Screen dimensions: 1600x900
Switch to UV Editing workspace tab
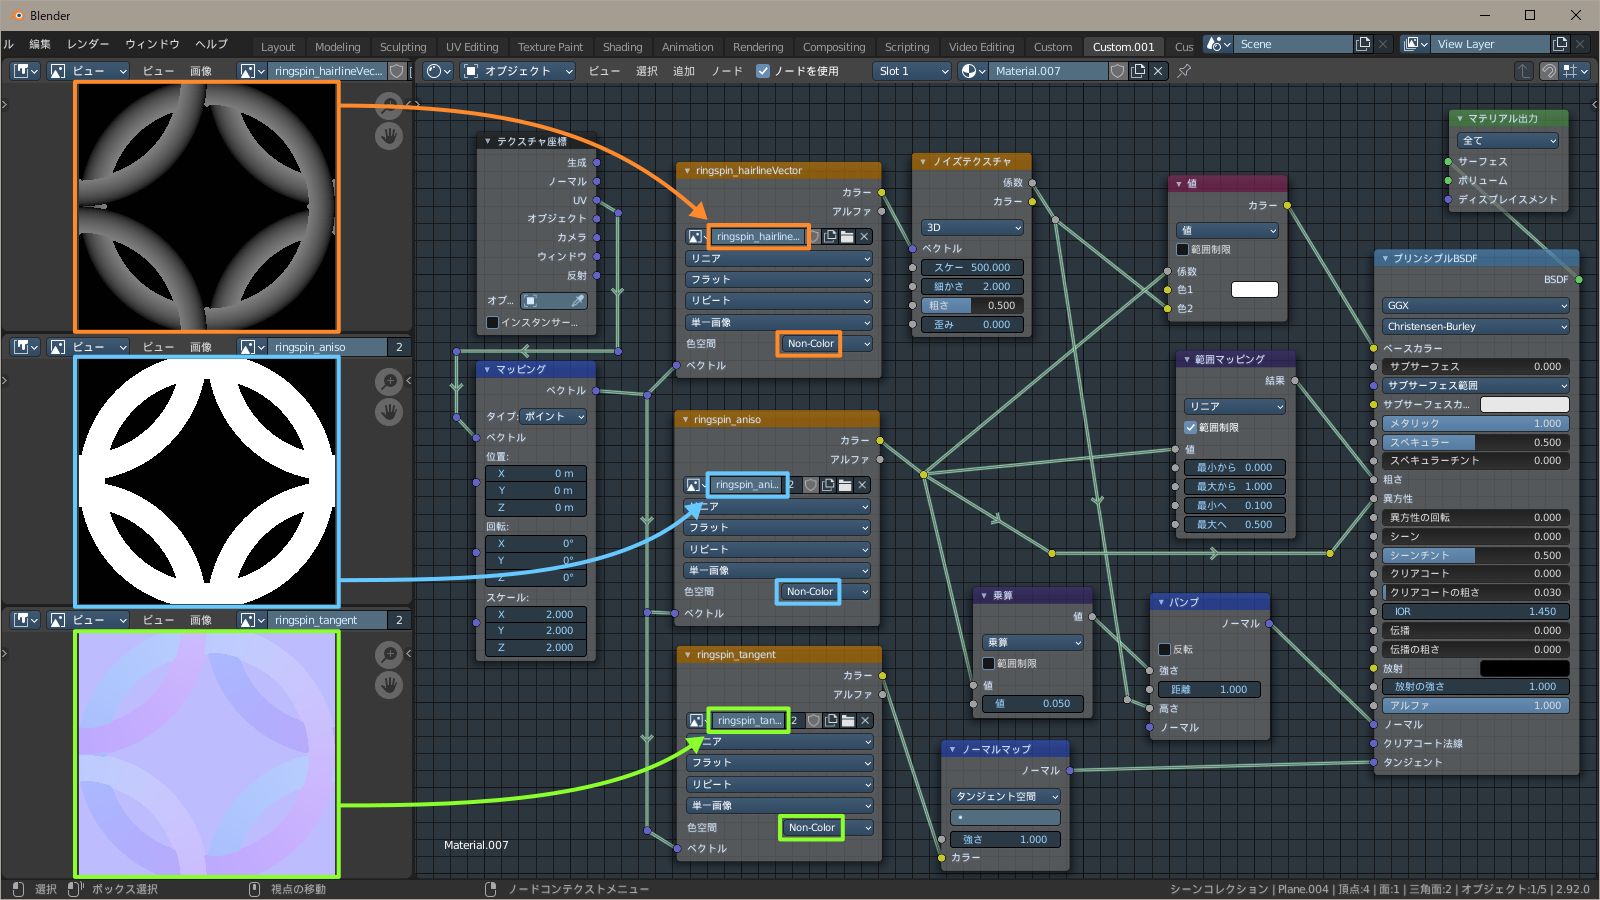click(x=472, y=47)
